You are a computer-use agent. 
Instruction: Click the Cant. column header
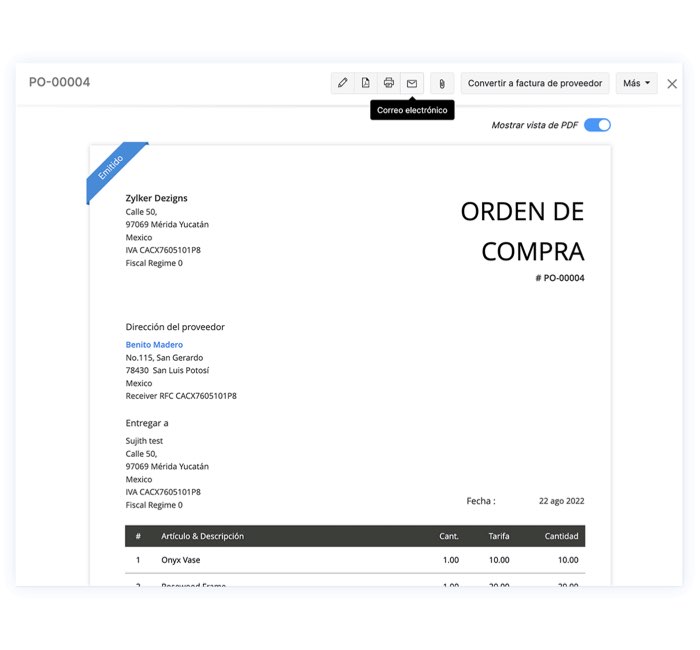pos(449,536)
